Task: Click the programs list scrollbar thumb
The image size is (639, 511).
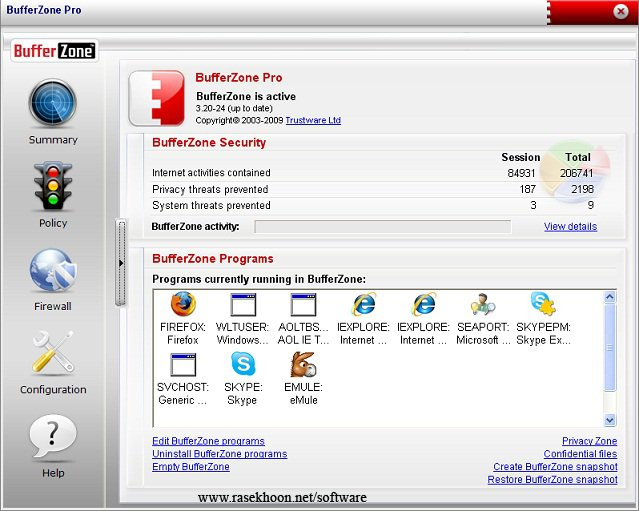Action: (610, 348)
